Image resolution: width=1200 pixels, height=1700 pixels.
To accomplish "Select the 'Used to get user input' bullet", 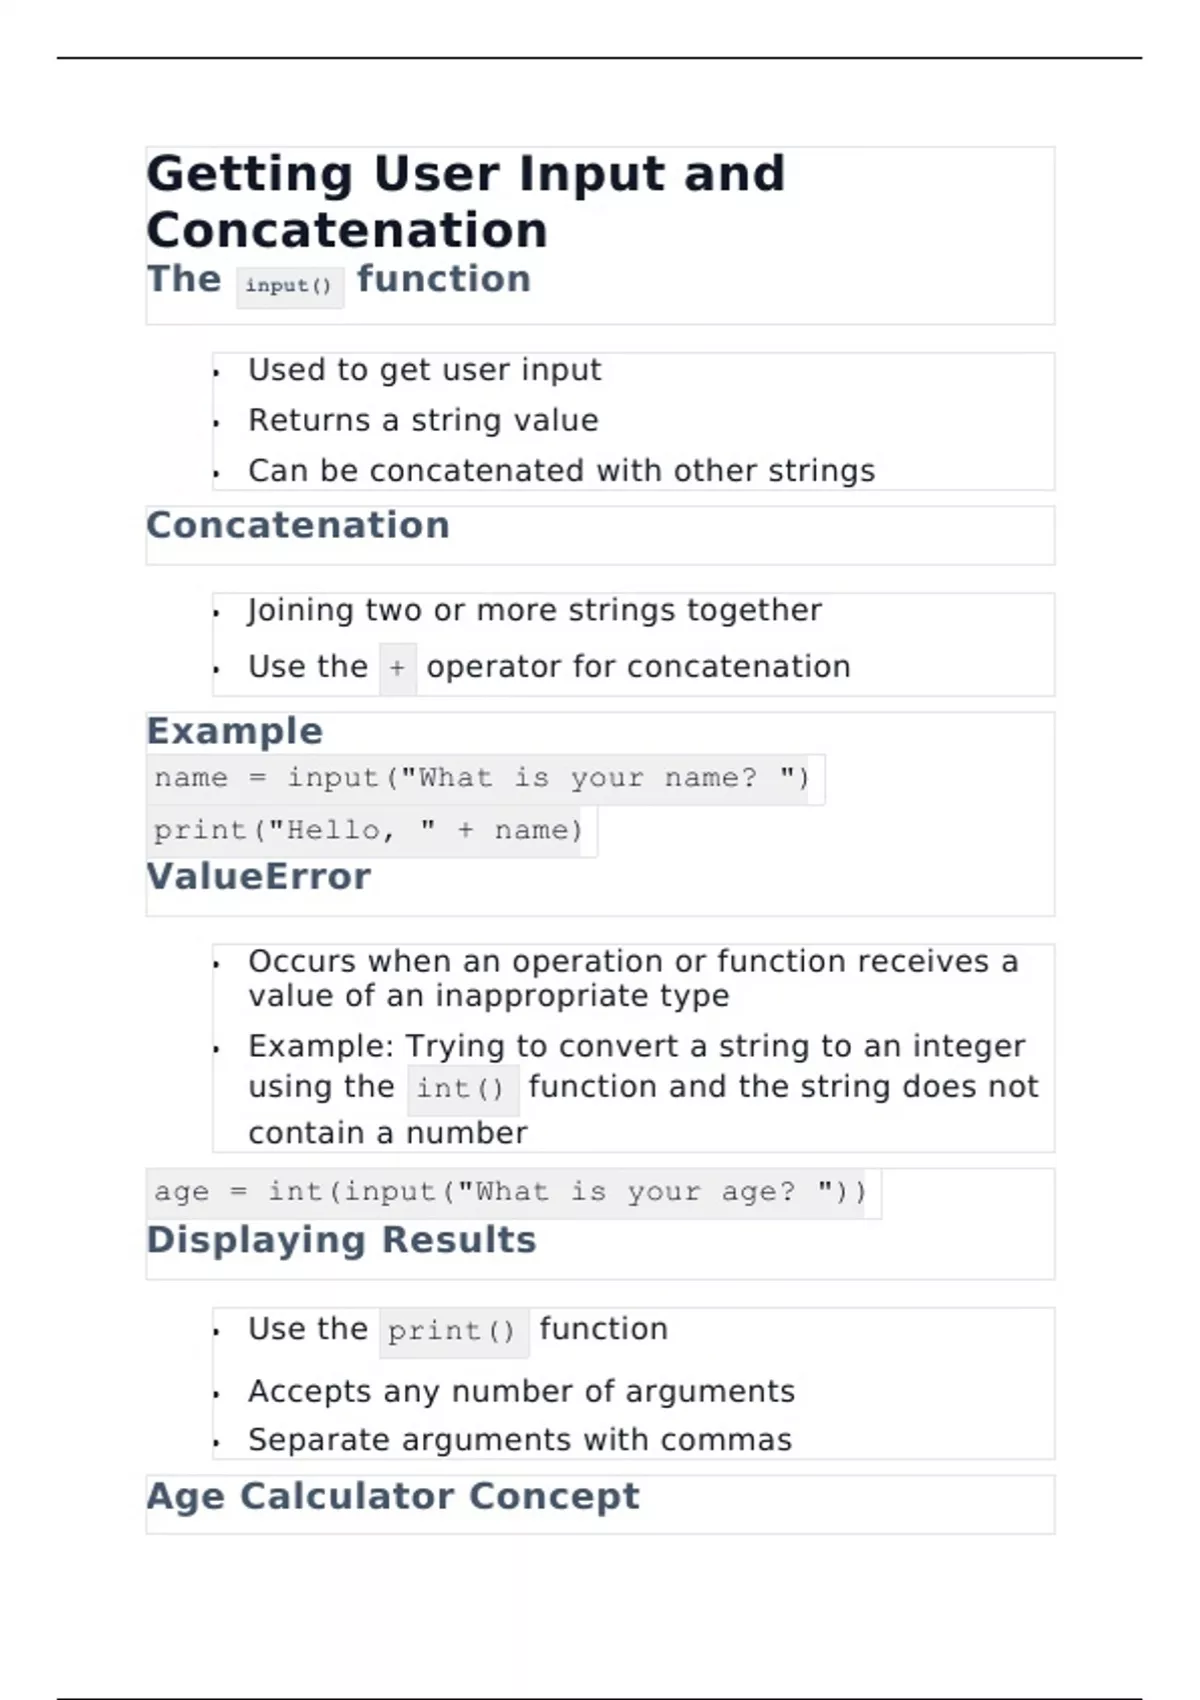I will [x=425, y=370].
